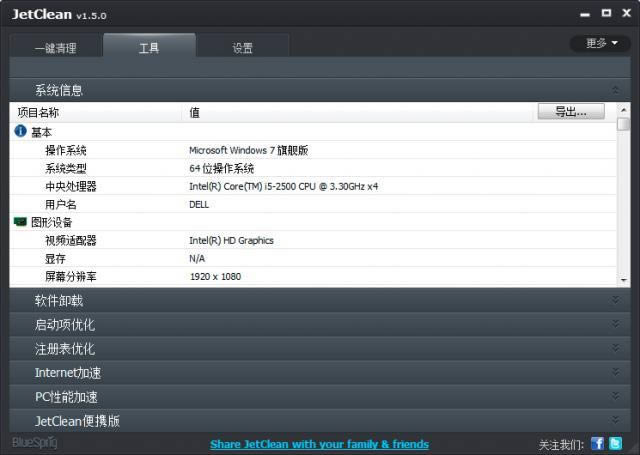The width and height of the screenshot is (640, 455).
Task: Select the 工具 tab
Action: coord(149,47)
